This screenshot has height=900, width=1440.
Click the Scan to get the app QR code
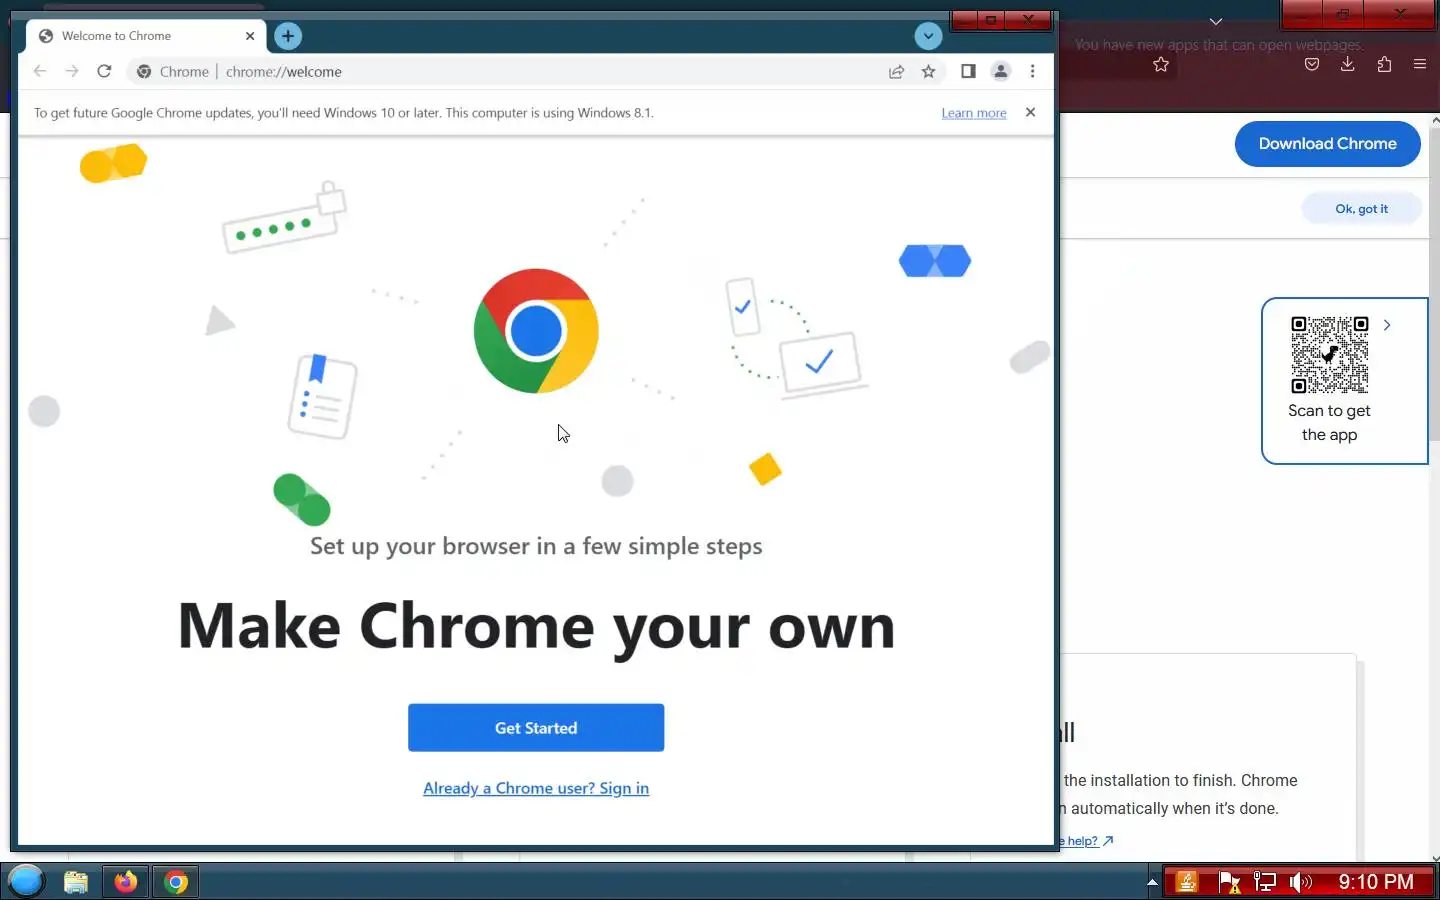(1329, 355)
